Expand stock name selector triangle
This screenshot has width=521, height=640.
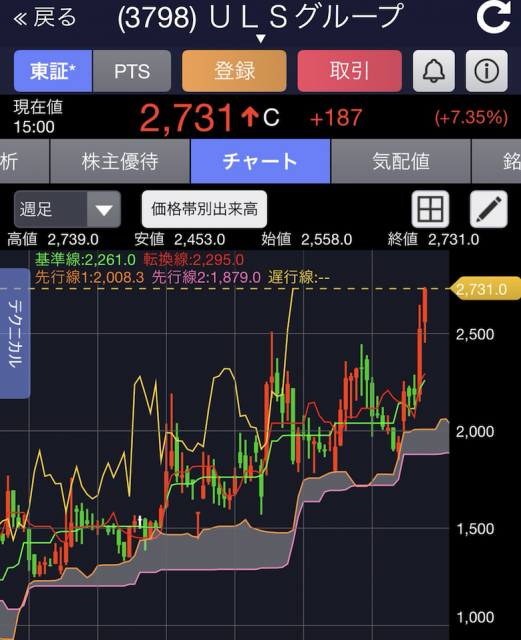(260, 39)
